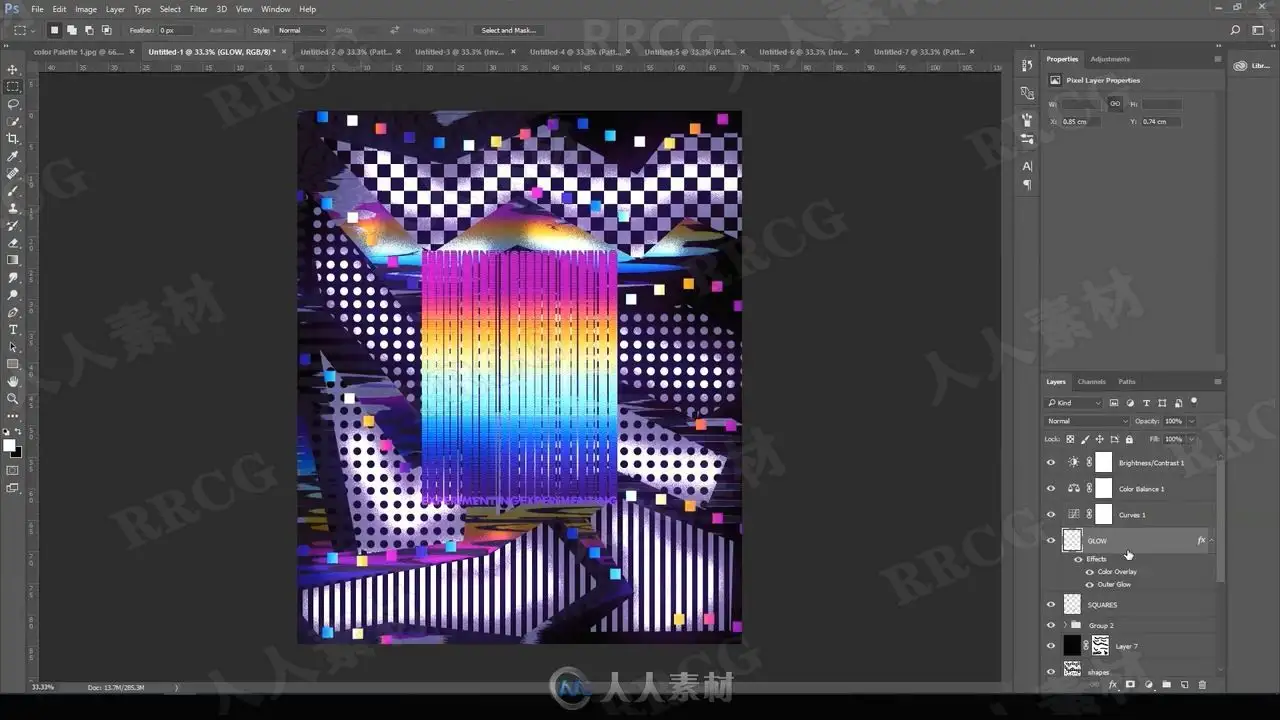Collapse the GLOW layer effects list

coord(1212,541)
